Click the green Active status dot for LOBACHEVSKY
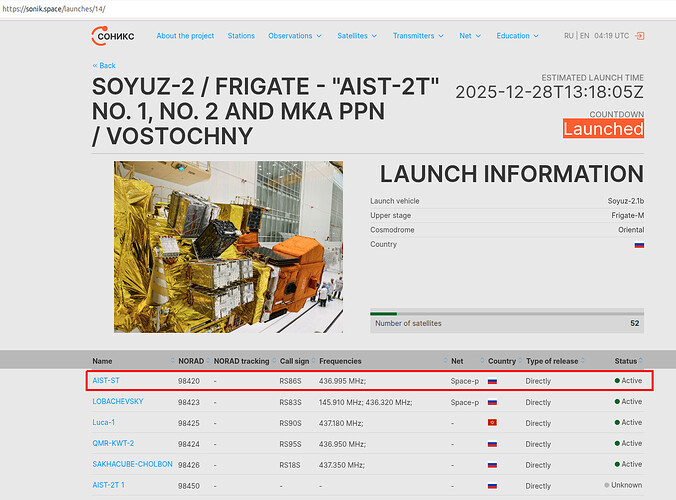 [x=617, y=402]
